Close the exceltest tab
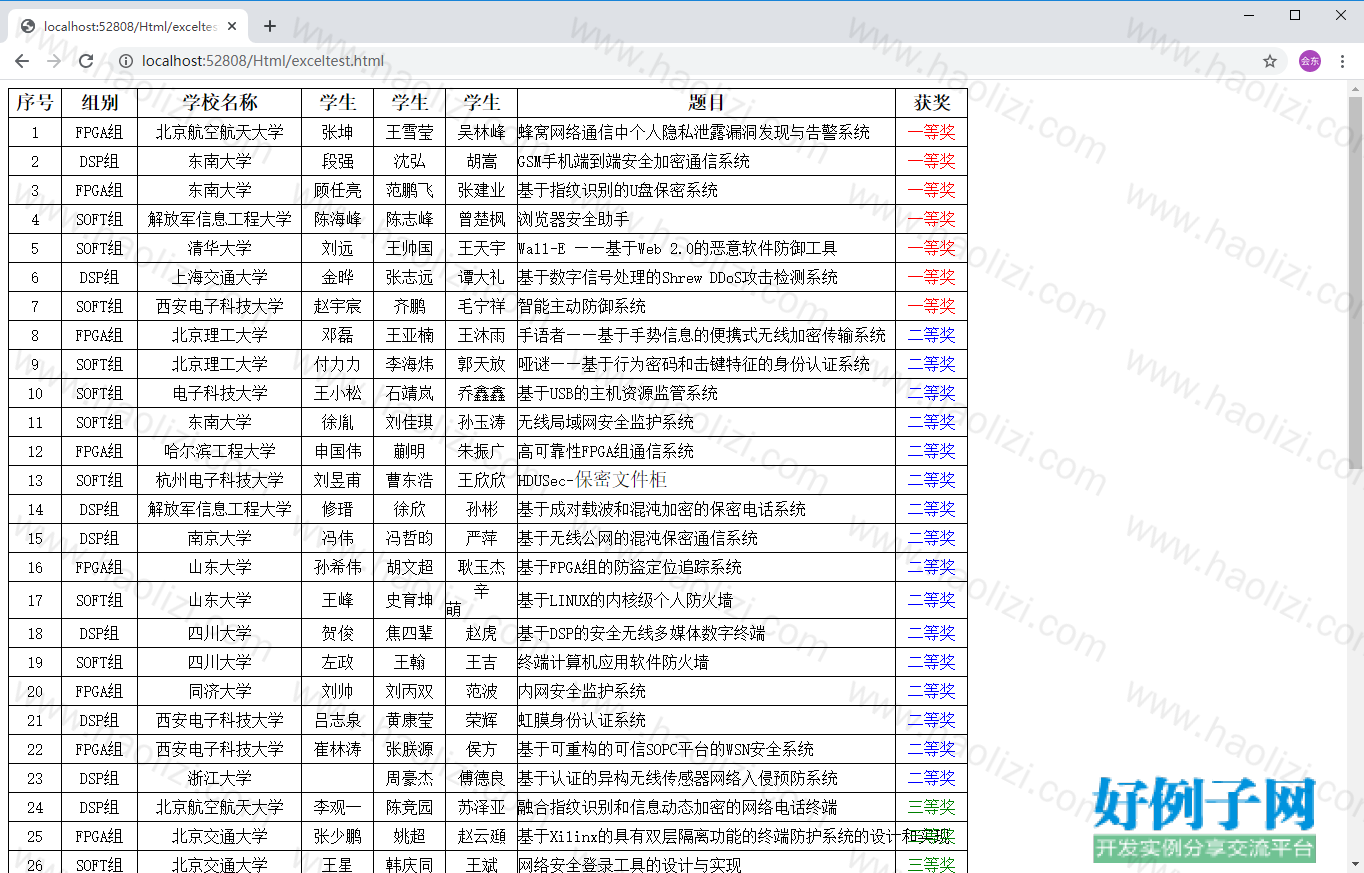Viewport: 1364px width, 873px height. 232,26
